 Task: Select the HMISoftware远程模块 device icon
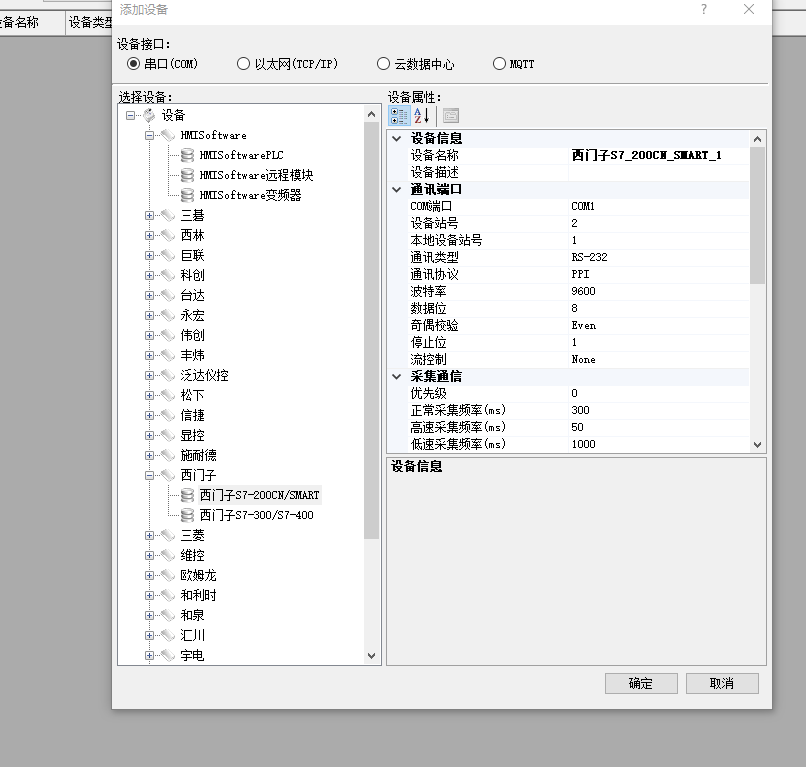[187, 175]
